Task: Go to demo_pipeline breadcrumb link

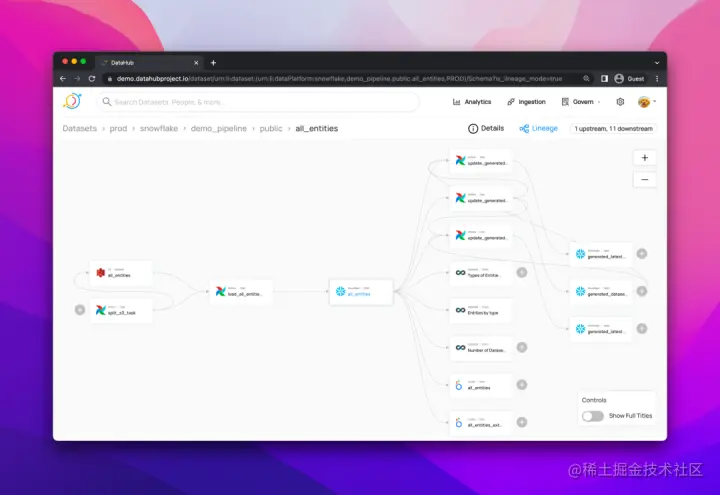Action: (219, 129)
